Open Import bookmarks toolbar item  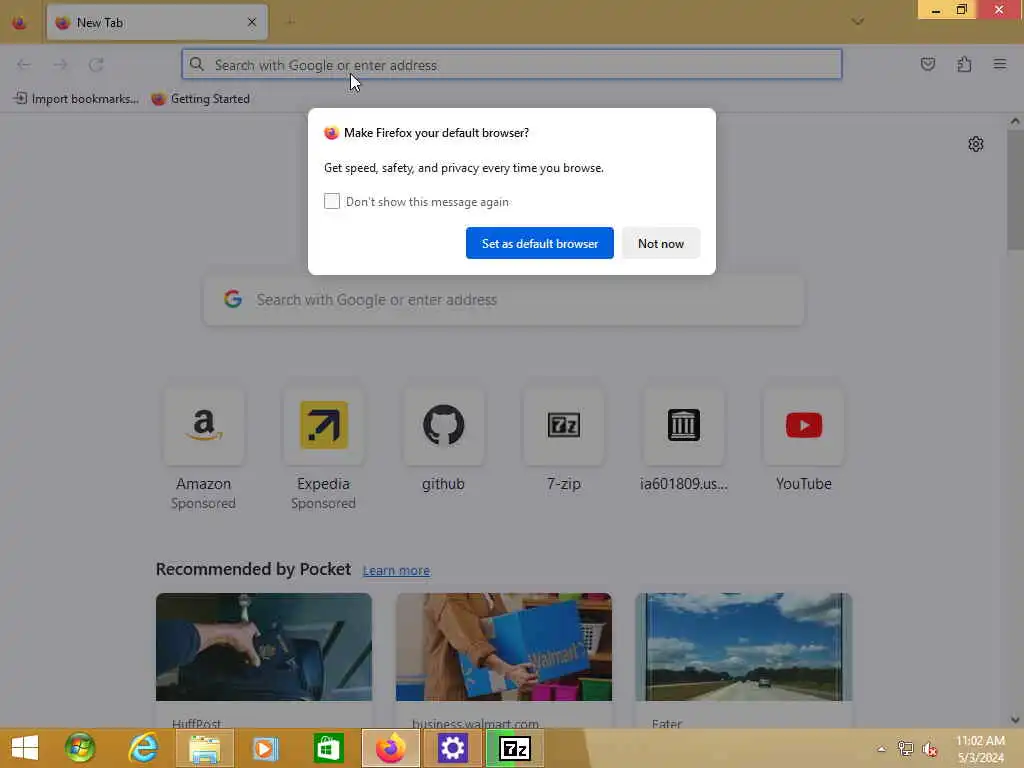point(76,99)
